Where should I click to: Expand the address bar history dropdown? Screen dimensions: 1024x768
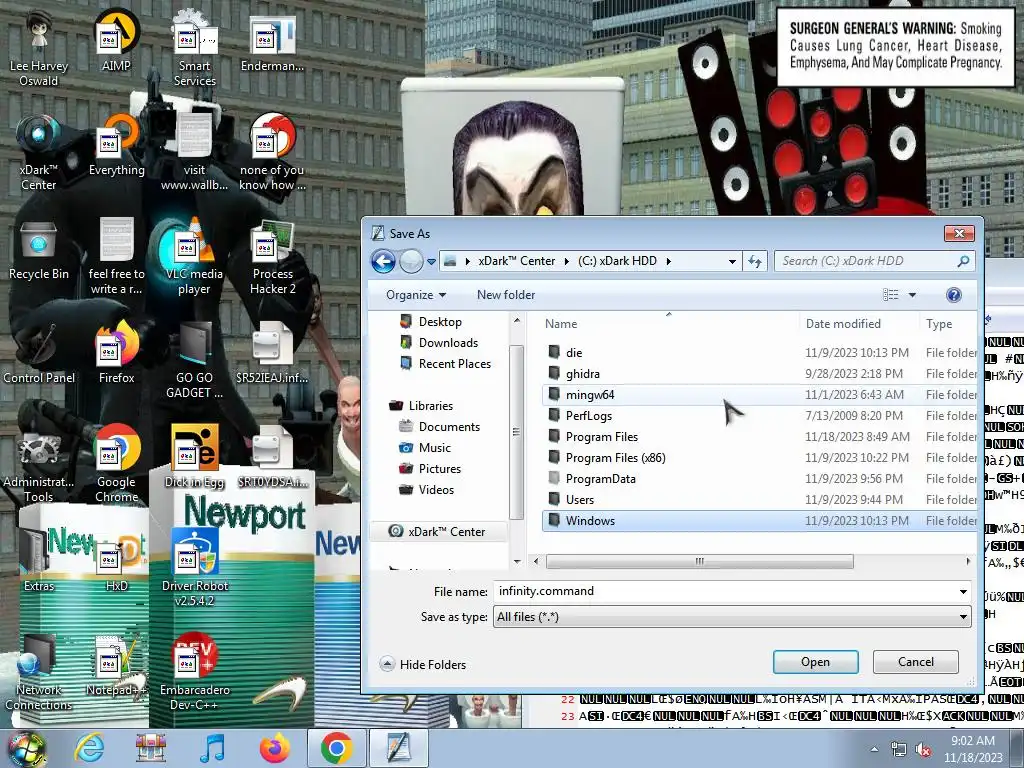[732, 261]
